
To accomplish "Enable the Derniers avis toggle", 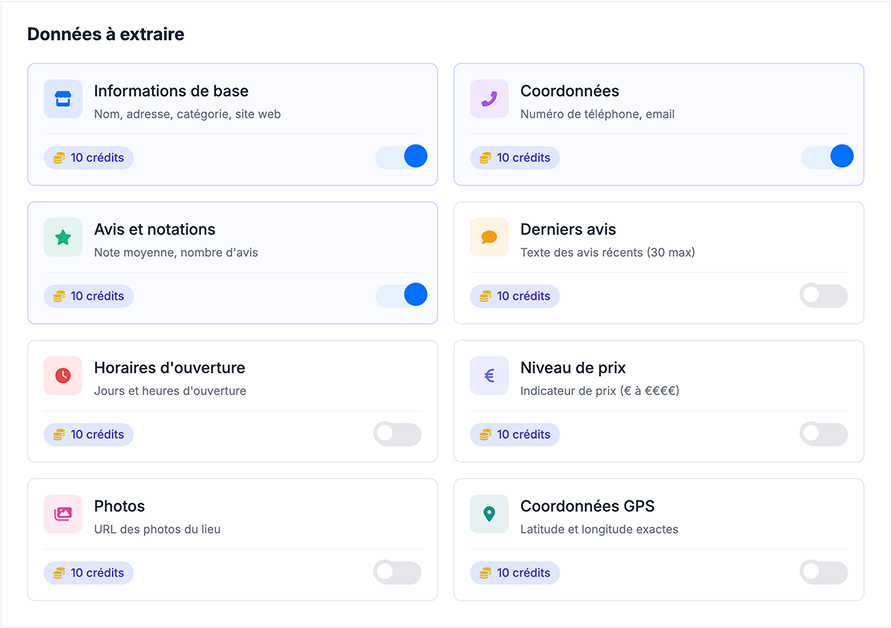I will pyautogui.click(x=823, y=296).
